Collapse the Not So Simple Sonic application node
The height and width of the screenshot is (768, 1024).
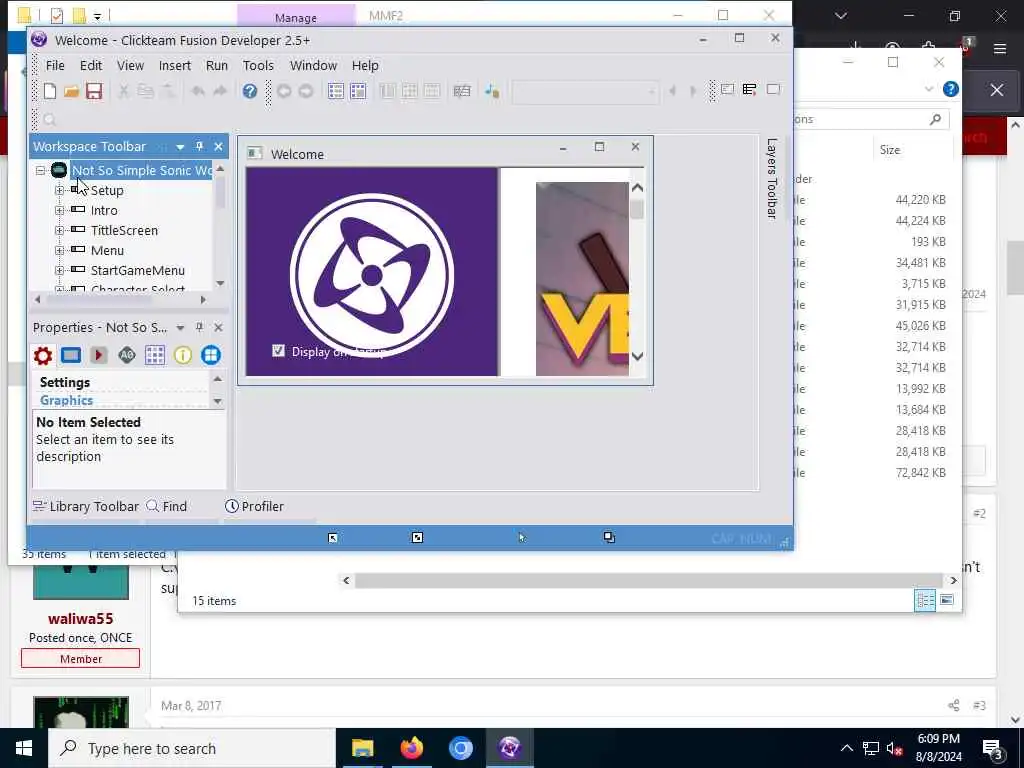click(40, 170)
